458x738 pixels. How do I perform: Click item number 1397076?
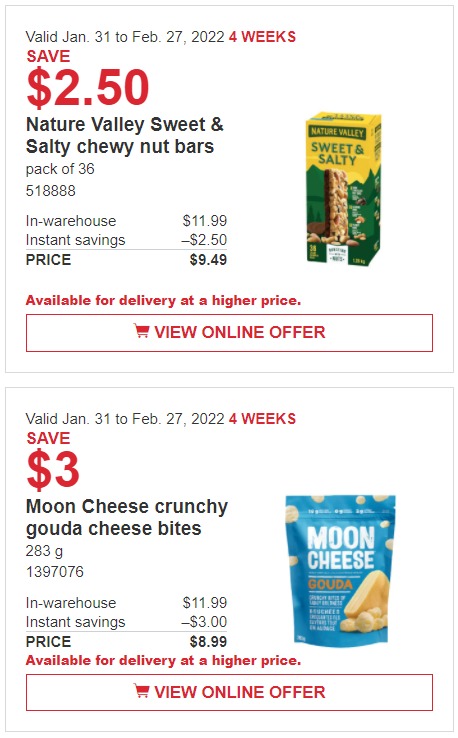click(55, 572)
